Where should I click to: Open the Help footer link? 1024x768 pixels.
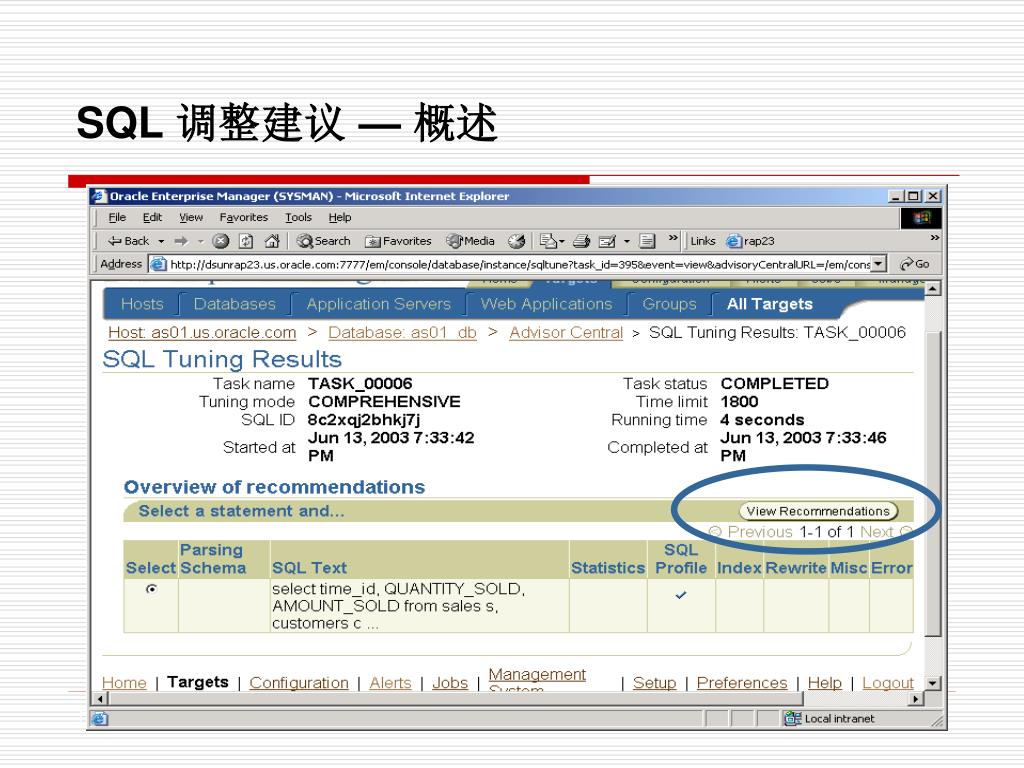[824, 683]
